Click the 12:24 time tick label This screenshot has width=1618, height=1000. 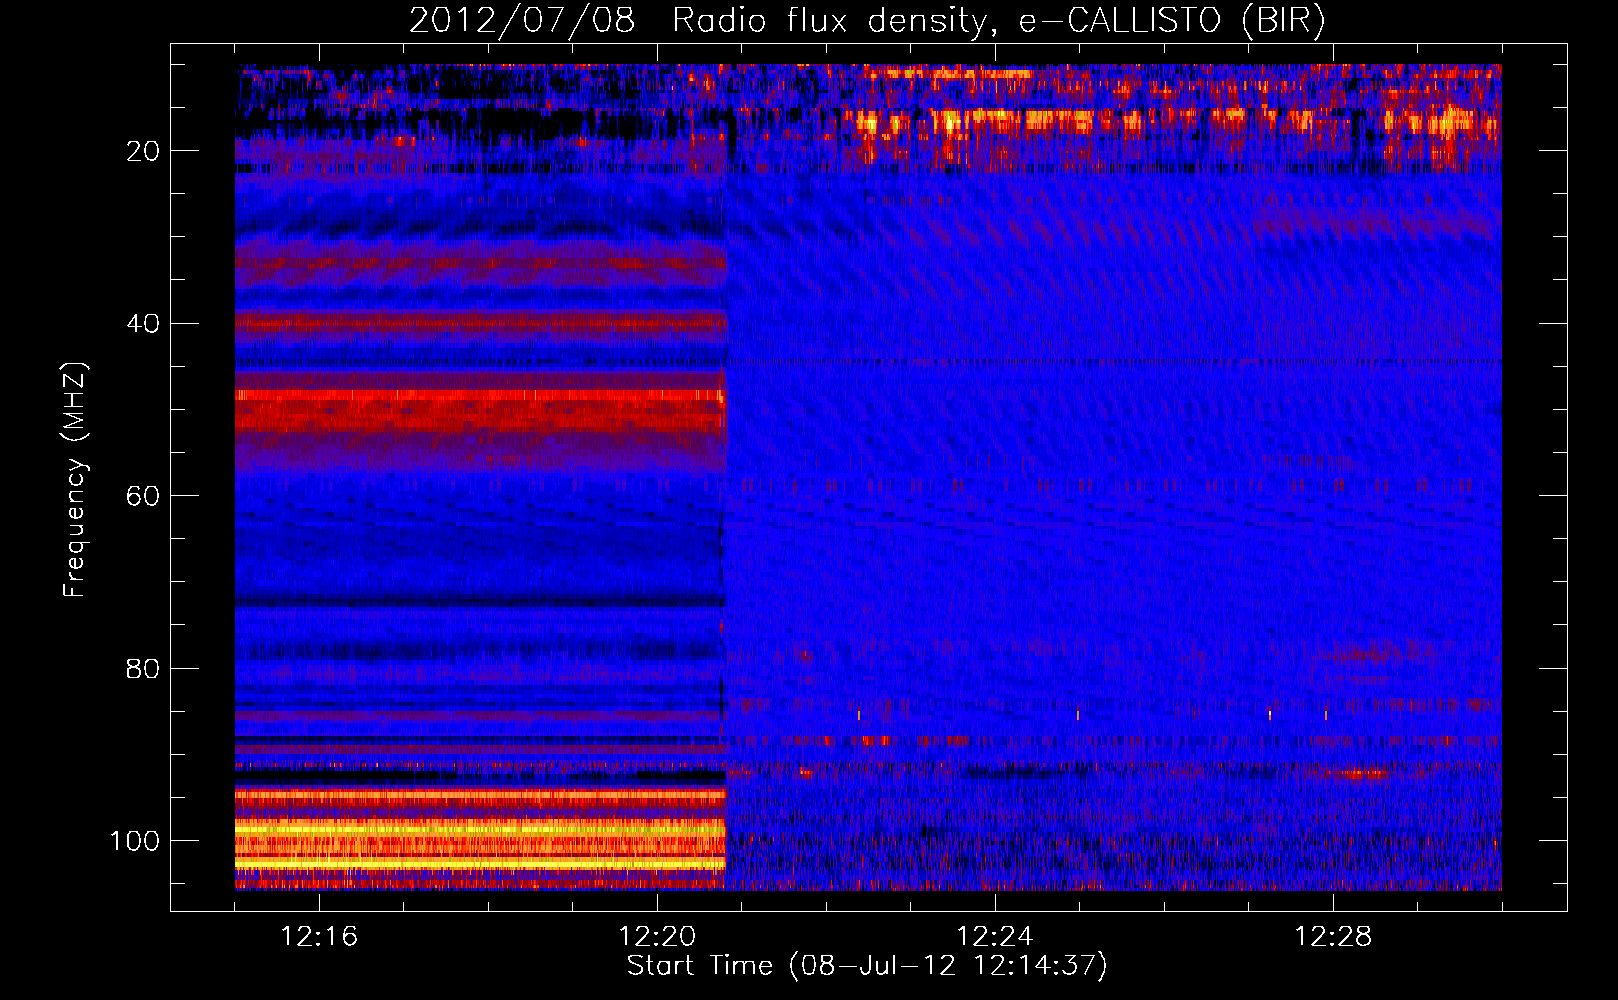point(995,937)
